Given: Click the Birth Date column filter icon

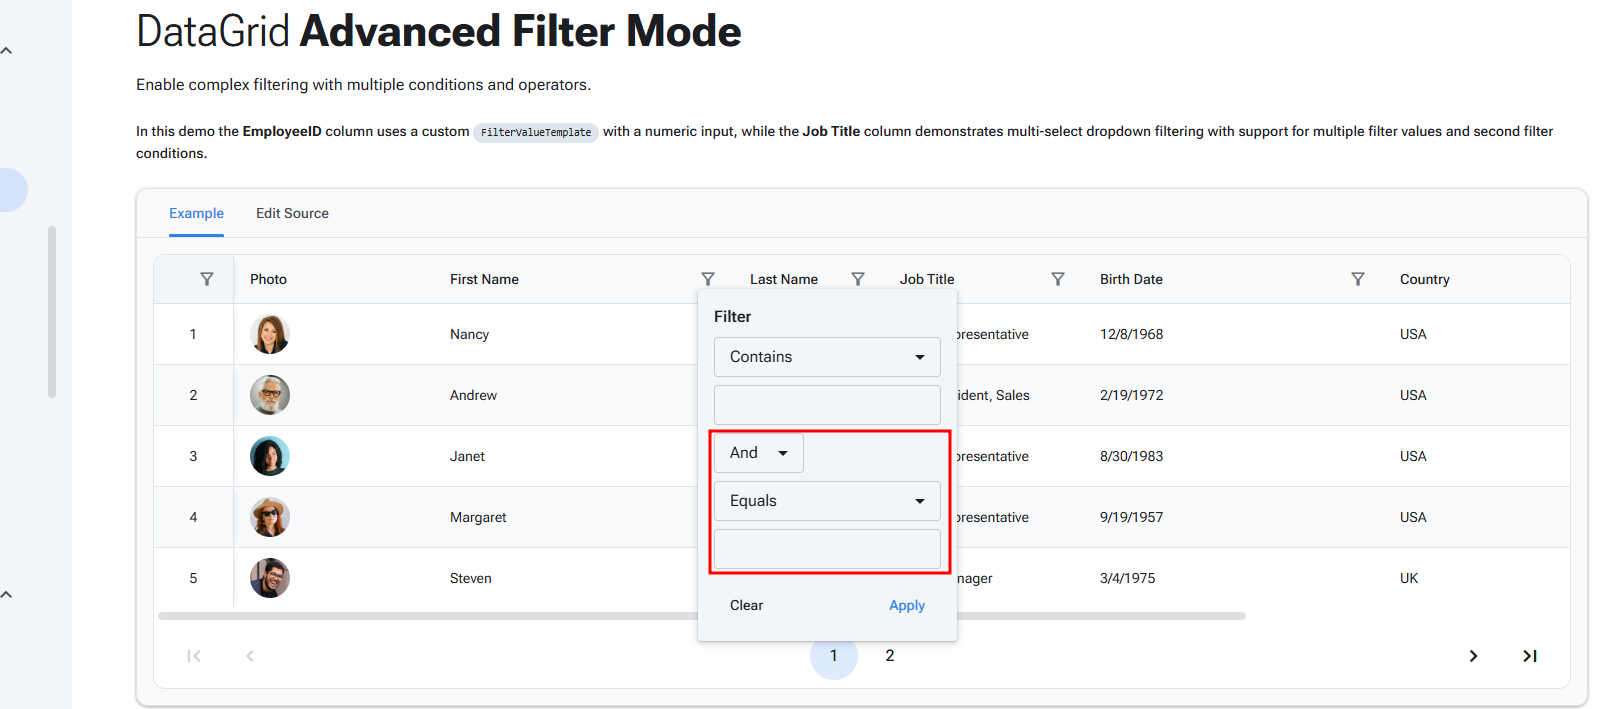Looking at the screenshot, I should coord(1358,279).
